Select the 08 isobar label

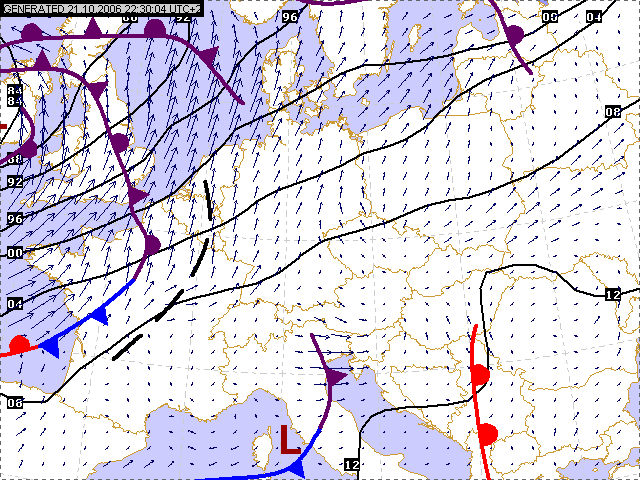pyautogui.click(x=613, y=112)
